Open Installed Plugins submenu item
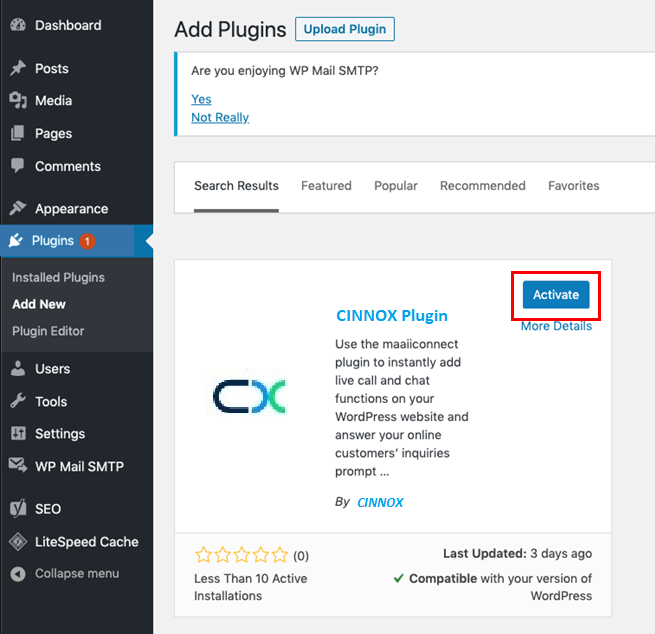This screenshot has height=634, width=655. click(58, 277)
